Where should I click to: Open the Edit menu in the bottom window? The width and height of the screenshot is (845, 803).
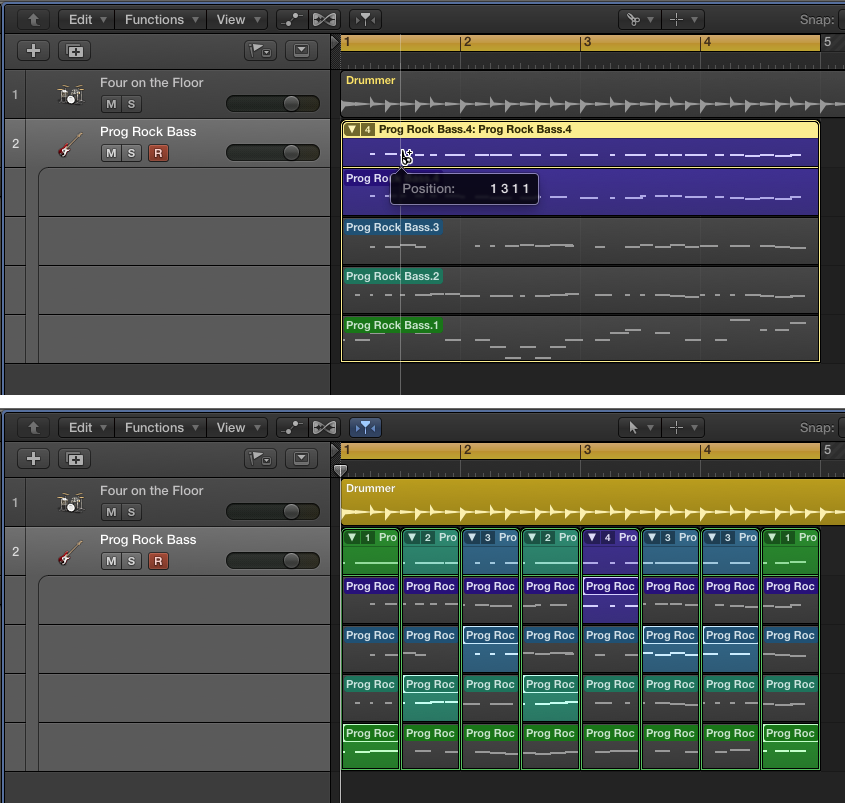point(86,428)
